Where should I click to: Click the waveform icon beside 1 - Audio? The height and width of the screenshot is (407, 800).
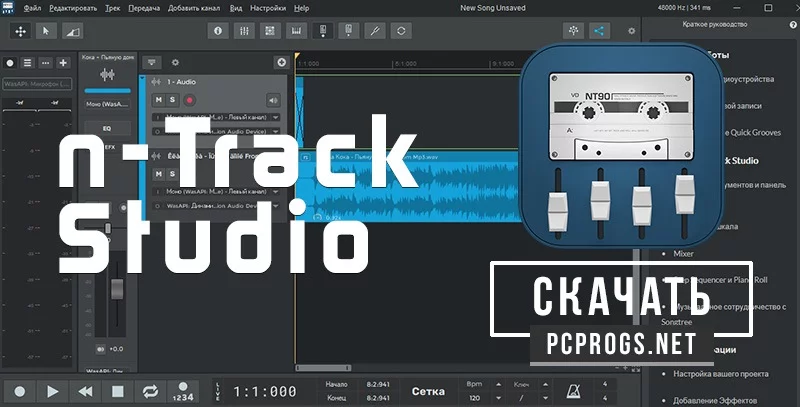pyautogui.click(x=157, y=82)
